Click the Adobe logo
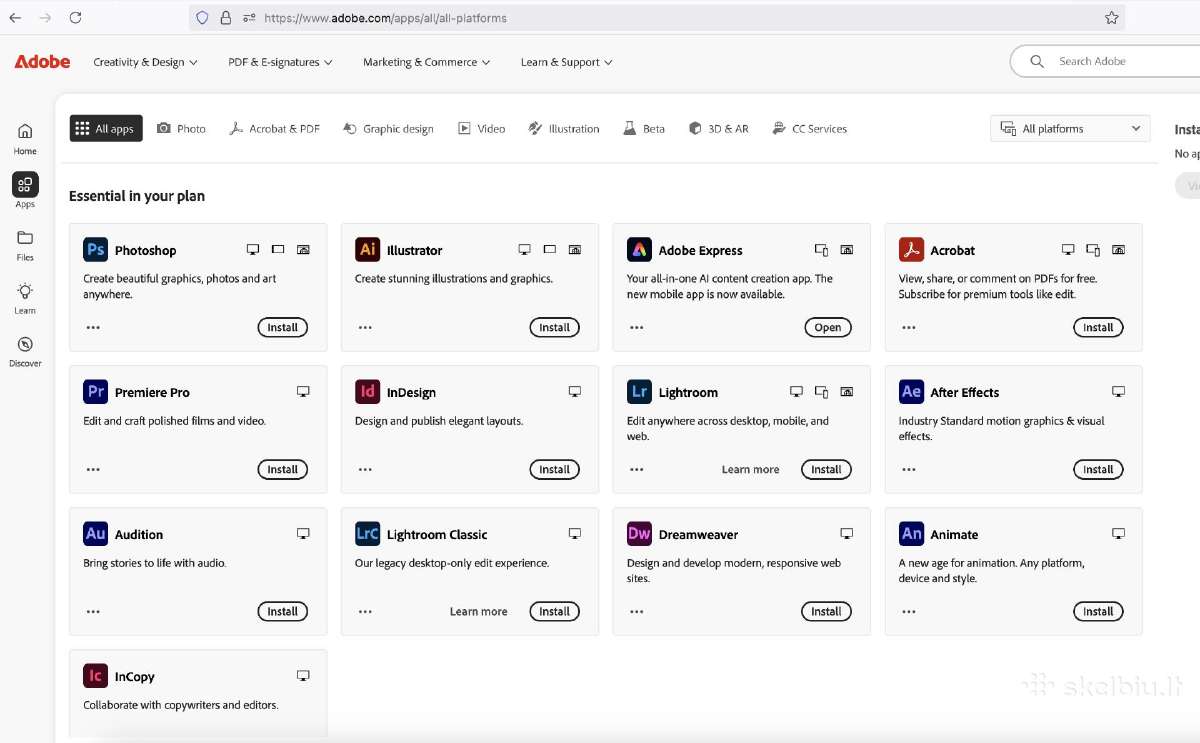The width and height of the screenshot is (1200, 743). coord(42,62)
